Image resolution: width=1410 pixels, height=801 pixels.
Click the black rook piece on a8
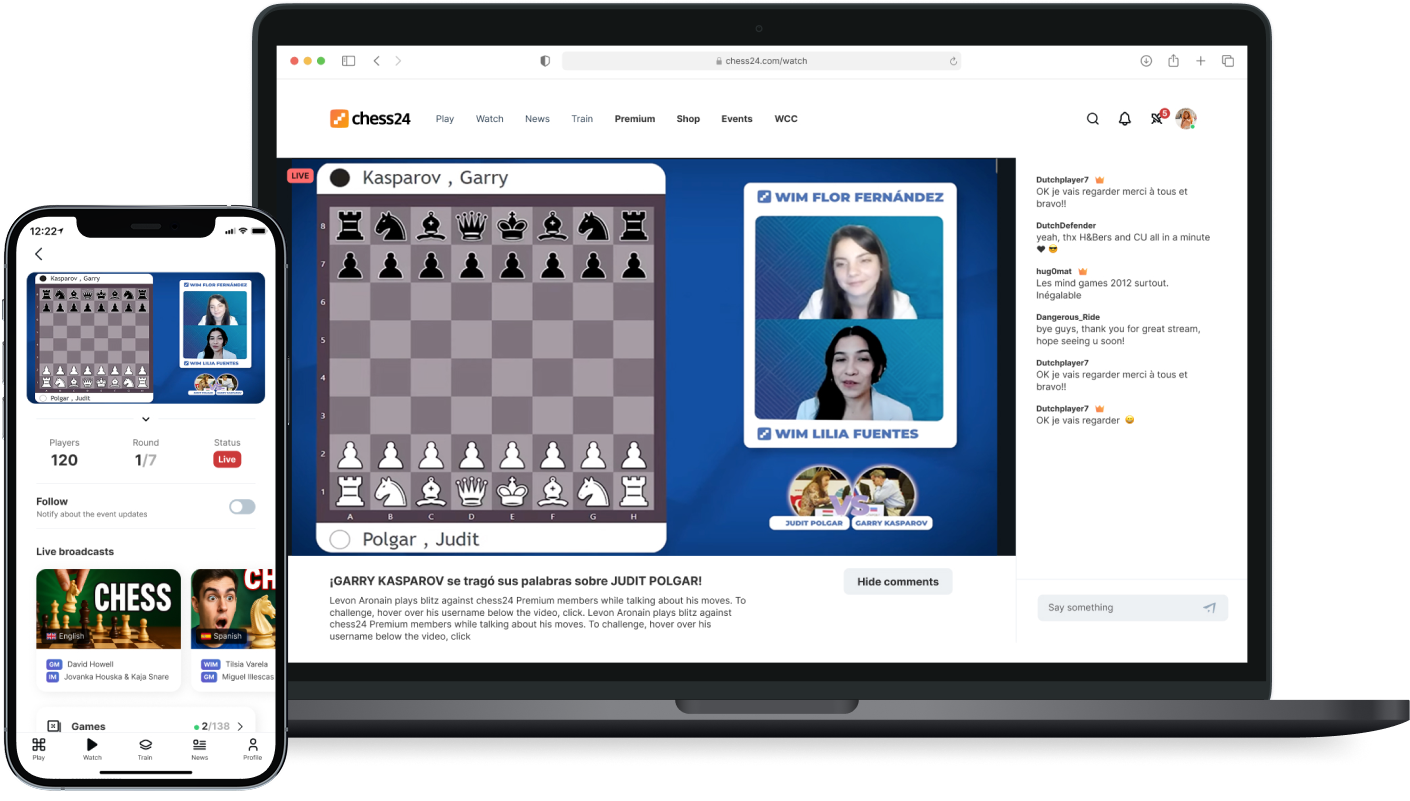pyautogui.click(x=350, y=226)
